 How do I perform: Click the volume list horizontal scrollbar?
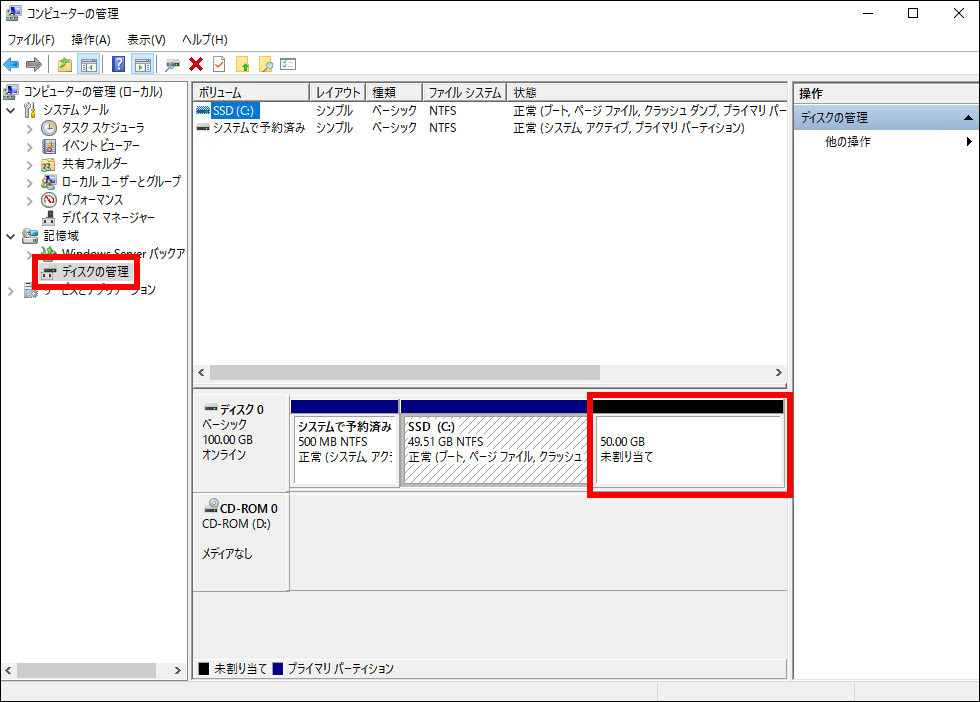pos(400,372)
